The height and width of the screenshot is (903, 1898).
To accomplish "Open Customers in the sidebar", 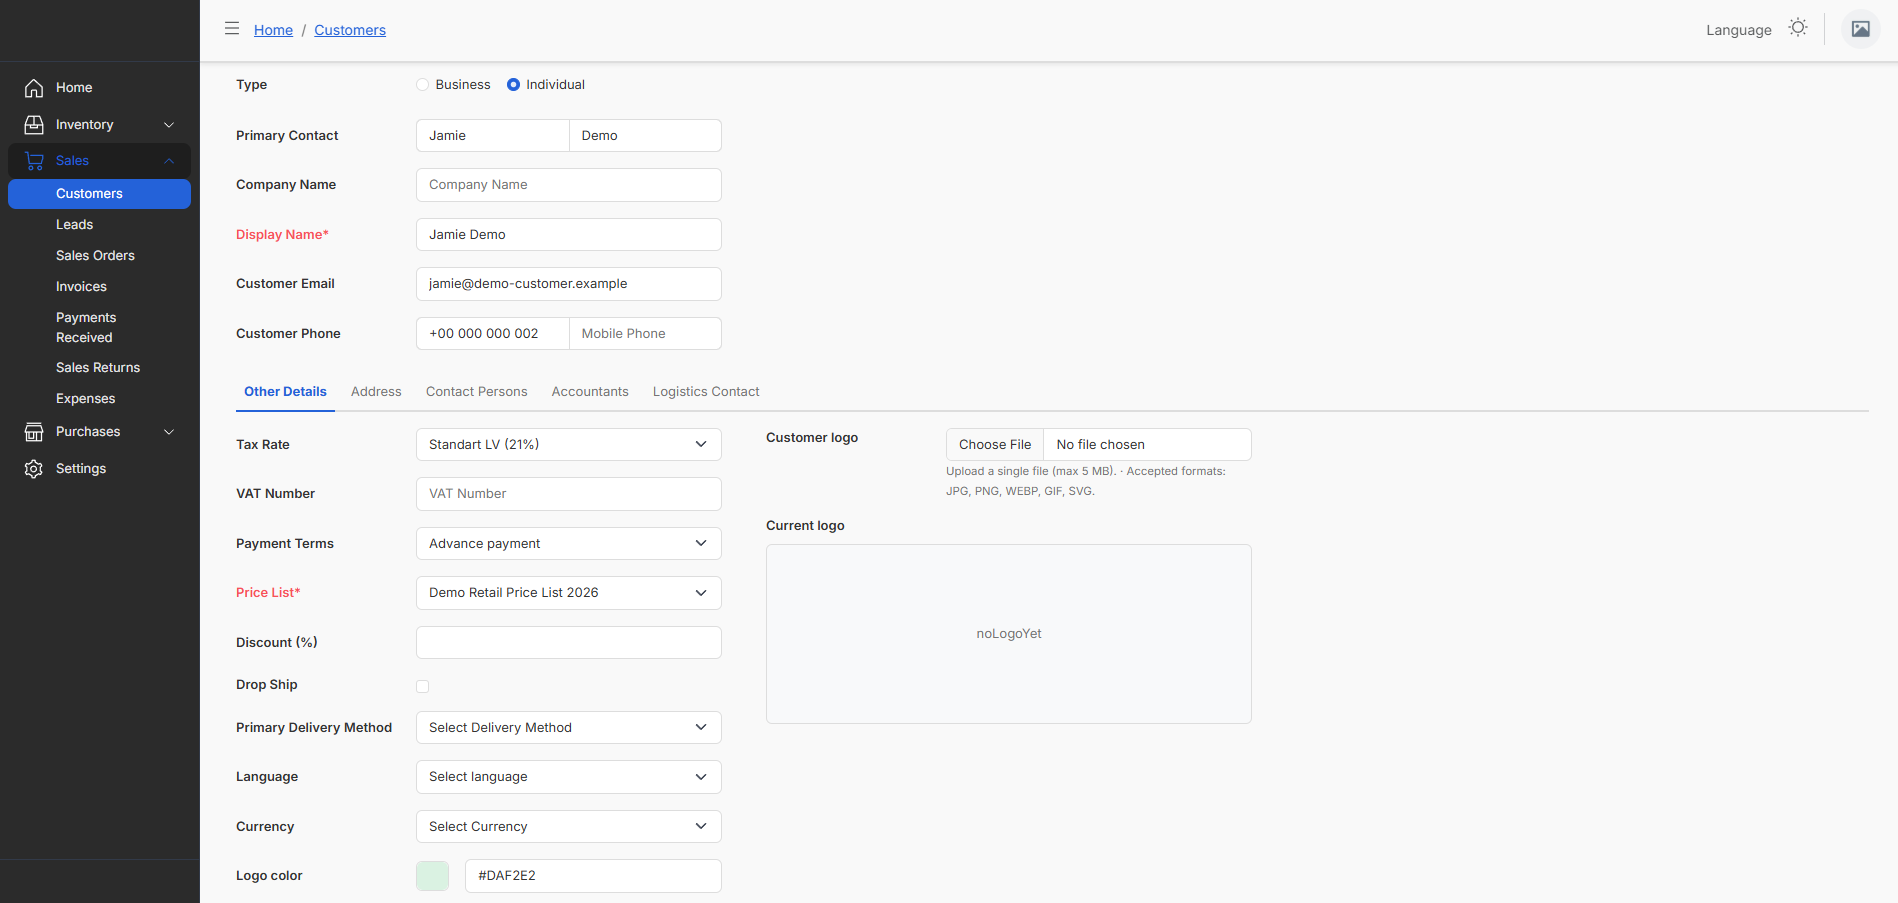I will (x=99, y=194).
